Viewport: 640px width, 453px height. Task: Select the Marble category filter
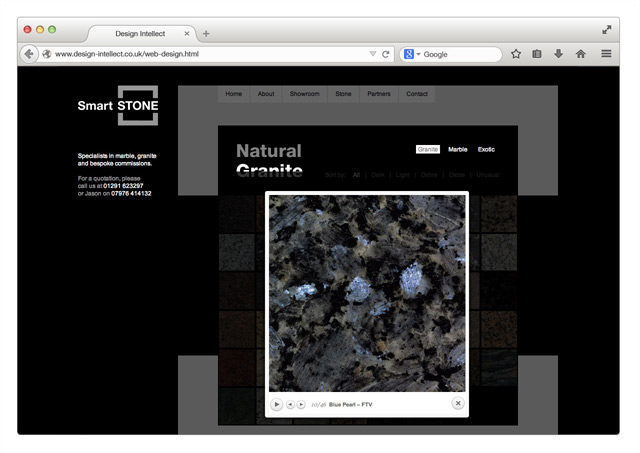click(x=457, y=149)
